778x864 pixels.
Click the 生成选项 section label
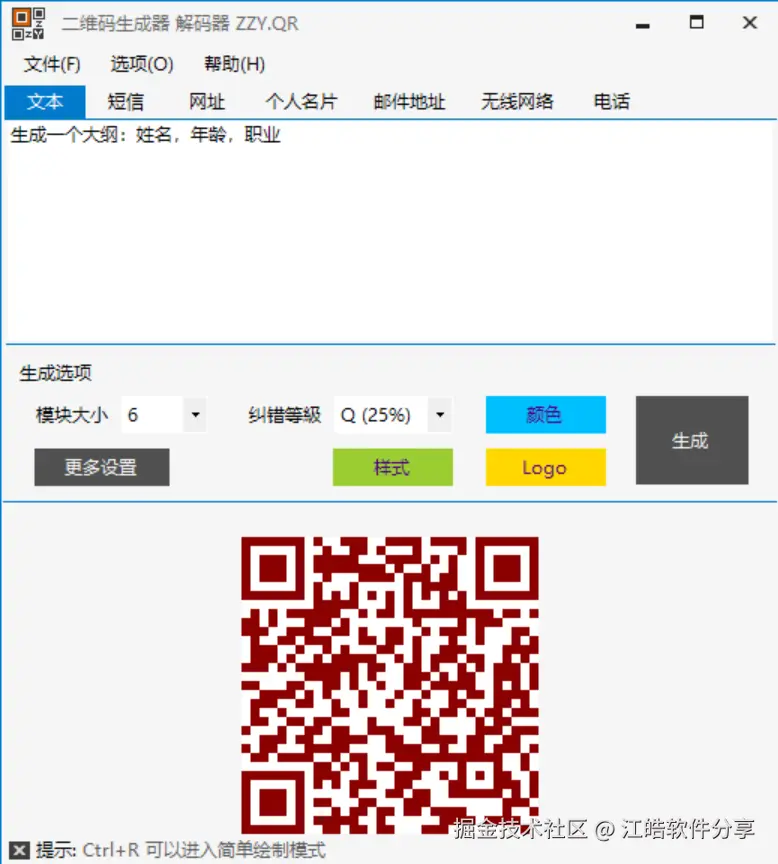56,374
